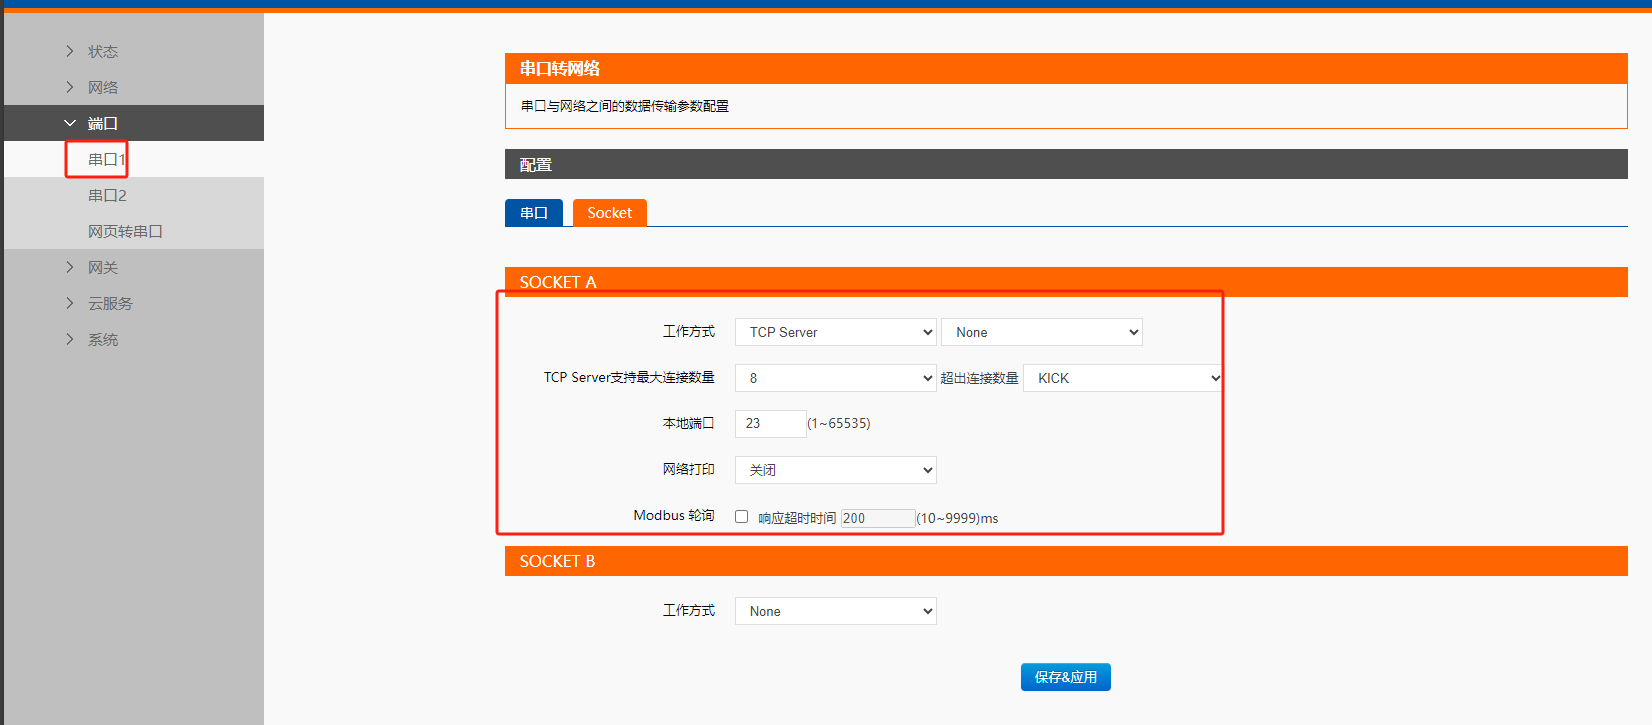Expand the 云服务 sidebar section
Viewport: 1652px width, 725px height.
(109, 303)
